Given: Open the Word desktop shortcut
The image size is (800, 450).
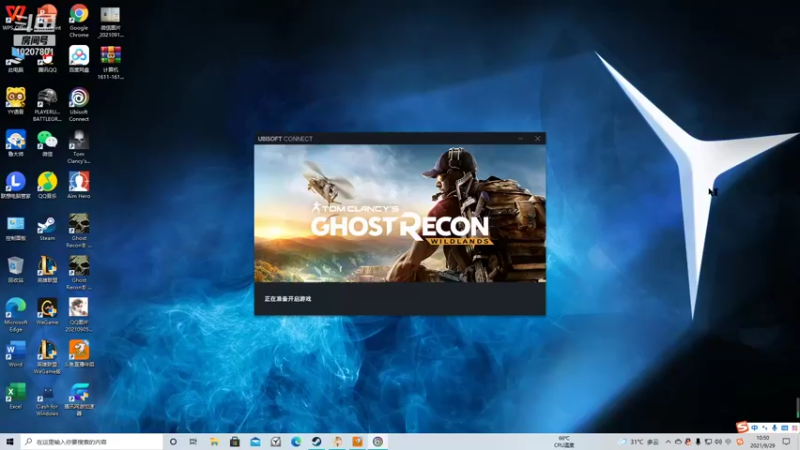Looking at the screenshot, I should 16,354.
